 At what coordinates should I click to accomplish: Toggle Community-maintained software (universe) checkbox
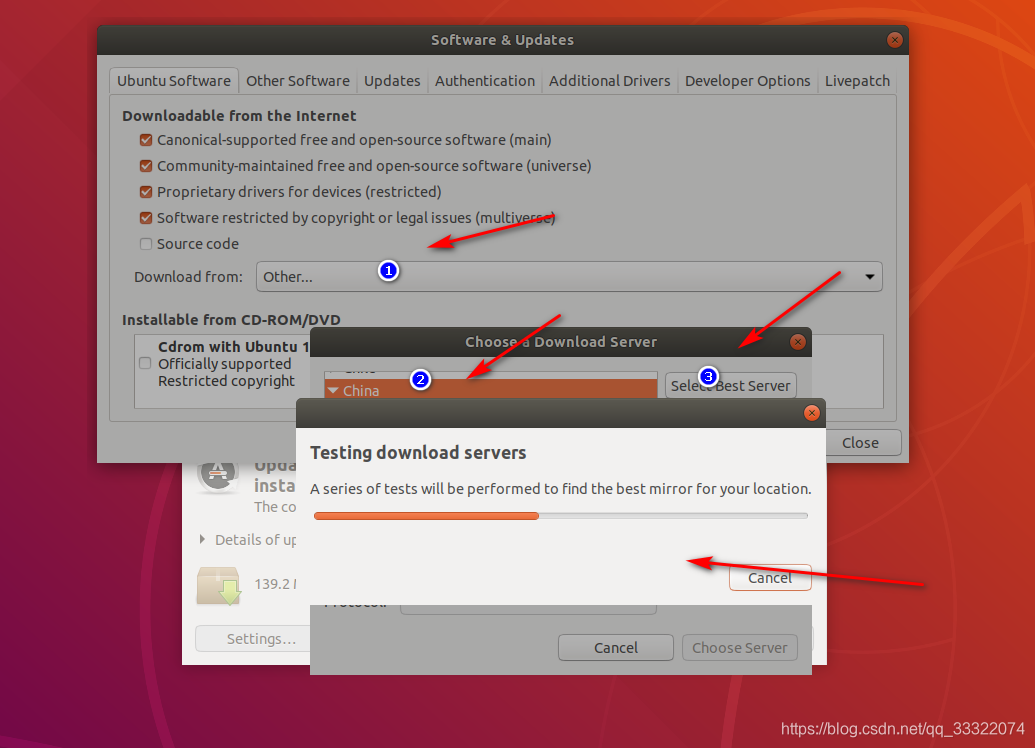[x=146, y=166]
